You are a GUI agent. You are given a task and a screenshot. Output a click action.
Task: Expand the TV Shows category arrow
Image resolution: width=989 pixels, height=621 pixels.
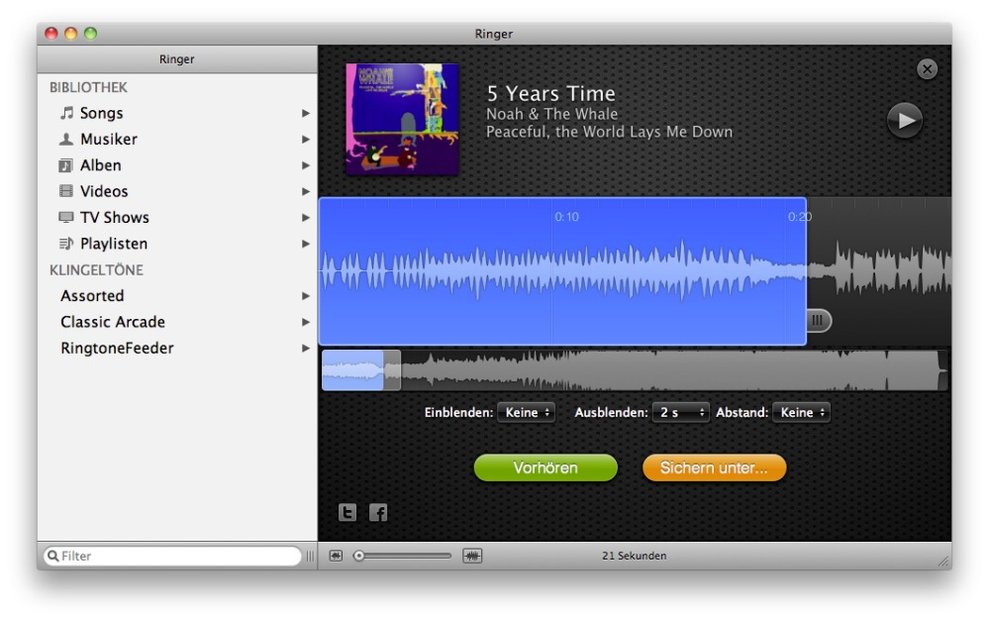pyautogui.click(x=306, y=218)
